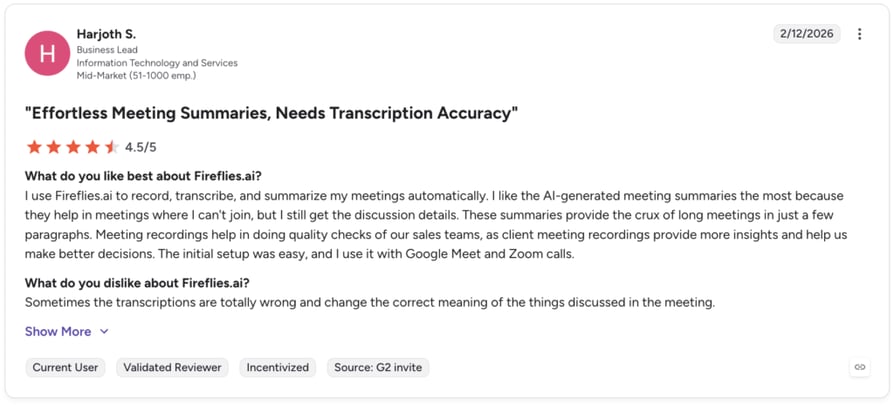Copy the review link via chain icon

pyautogui.click(x=860, y=367)
